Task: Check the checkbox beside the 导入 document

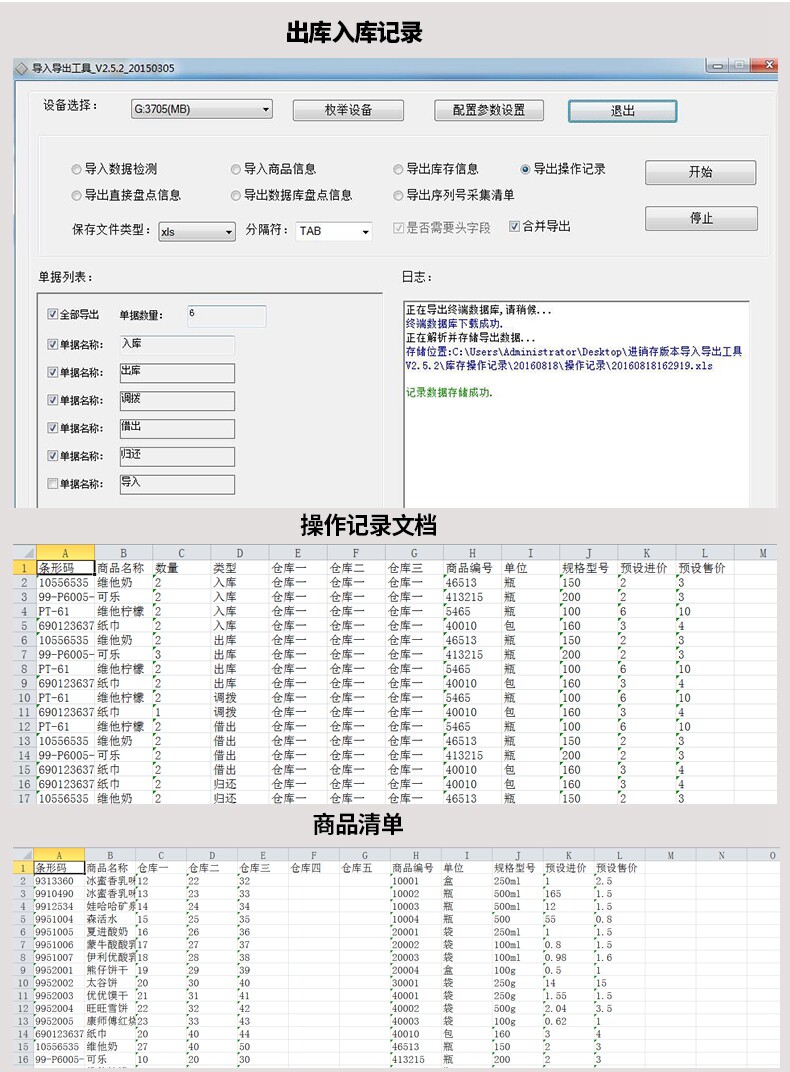Action: pyautogui.click(x=53, y=483)
